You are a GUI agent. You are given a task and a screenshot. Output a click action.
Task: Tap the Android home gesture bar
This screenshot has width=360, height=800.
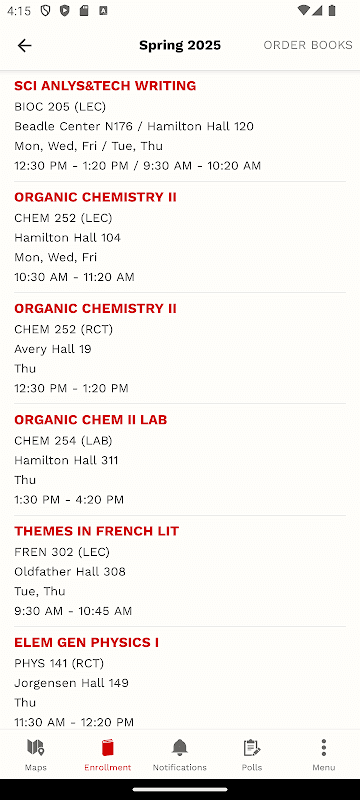pos(180,789)
